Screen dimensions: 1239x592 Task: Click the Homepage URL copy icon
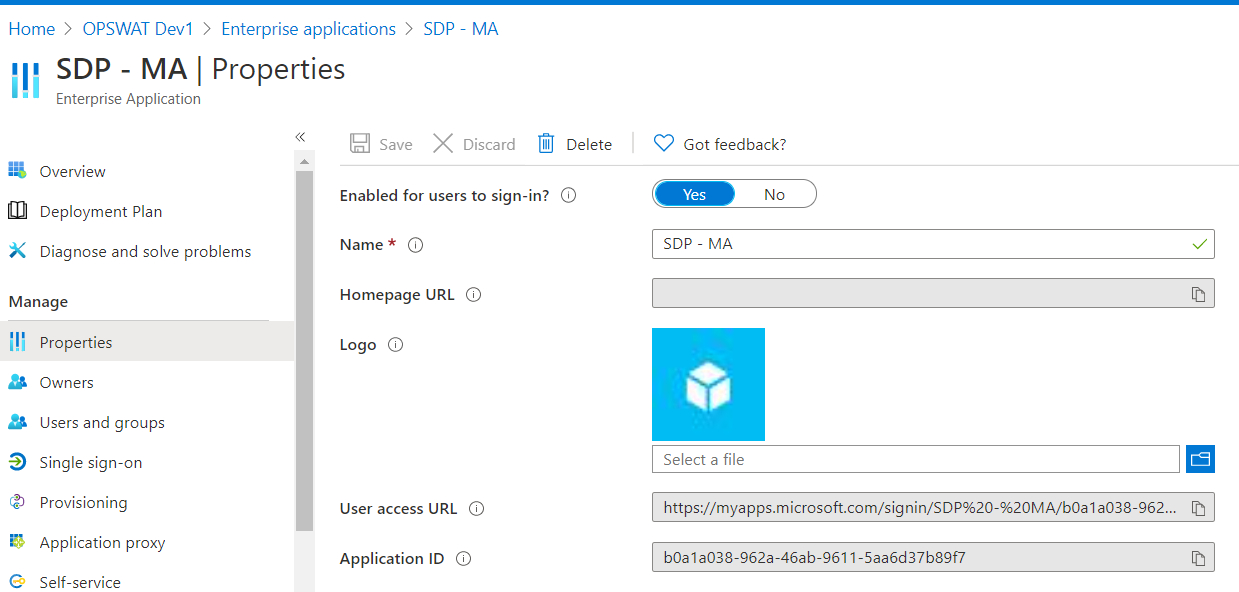tap(1198, 294)
